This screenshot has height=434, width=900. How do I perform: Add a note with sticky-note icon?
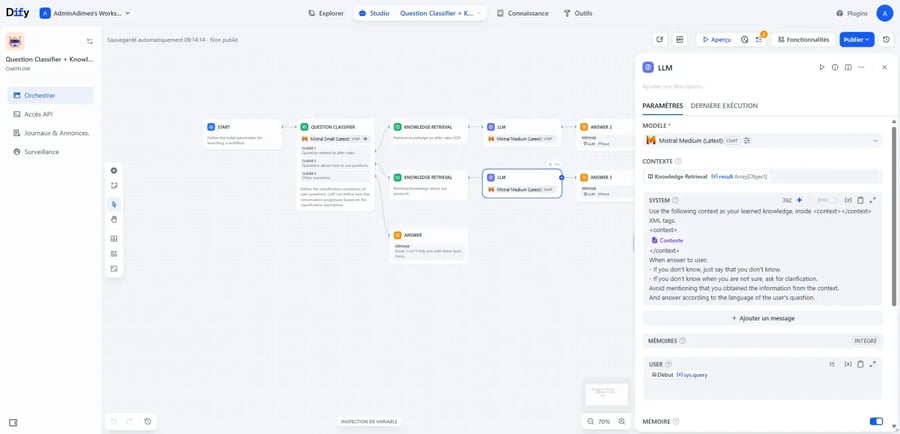(114, 185)
